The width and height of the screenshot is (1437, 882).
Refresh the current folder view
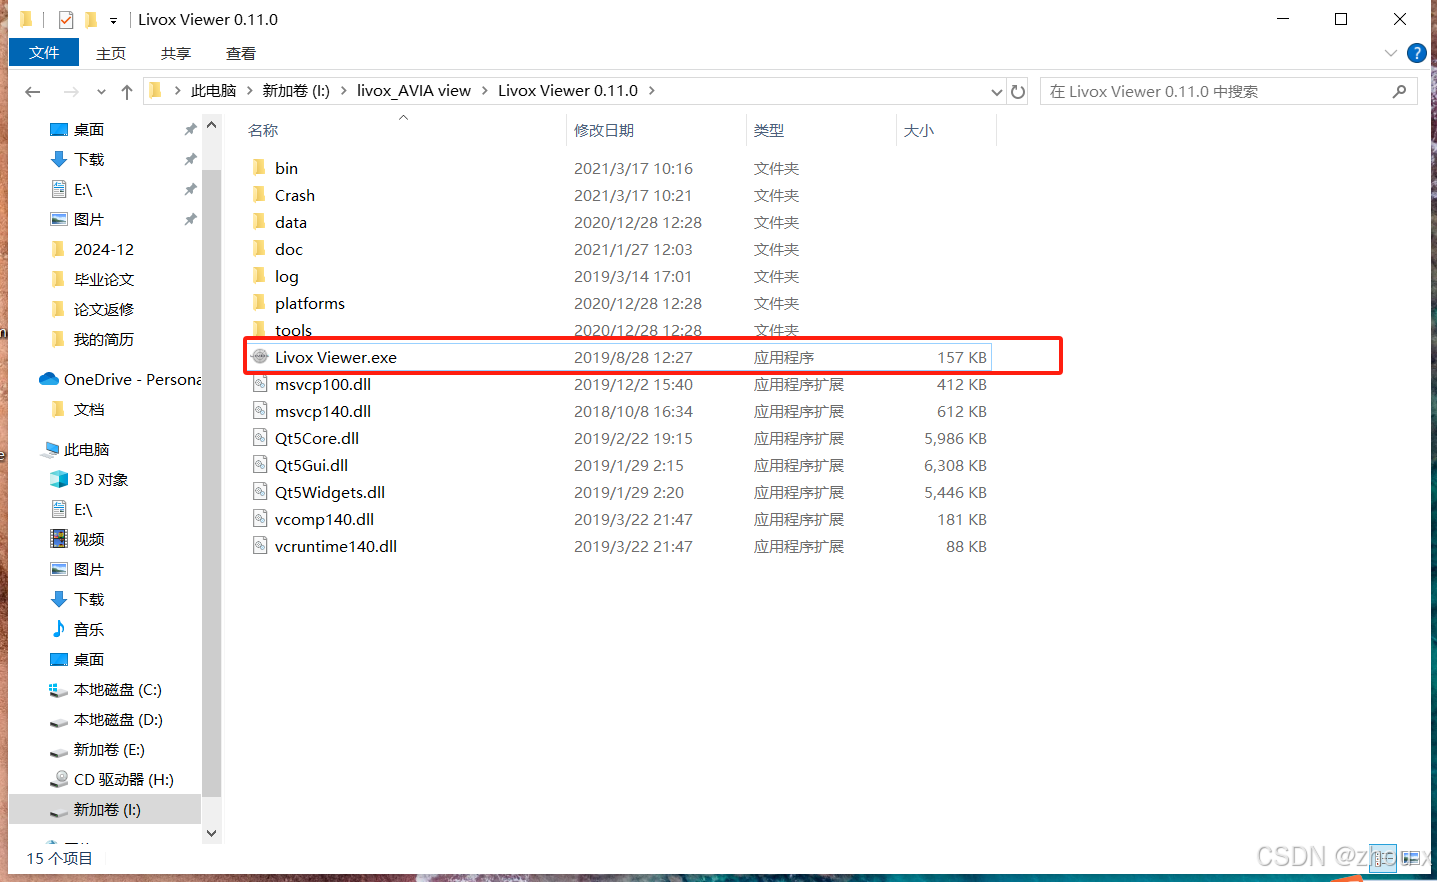[x=1018, y=91]
